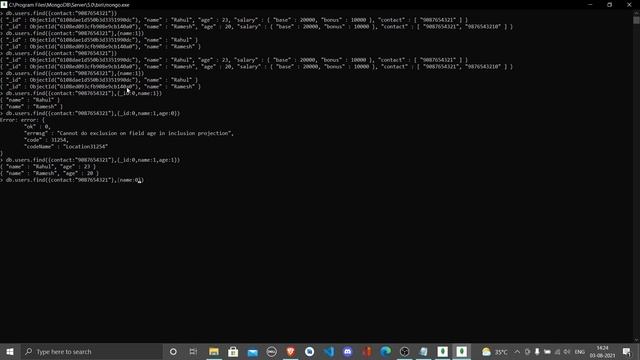Screen dimensions: 640x360
Task: Open the Mail app
Action: point(253,351)
